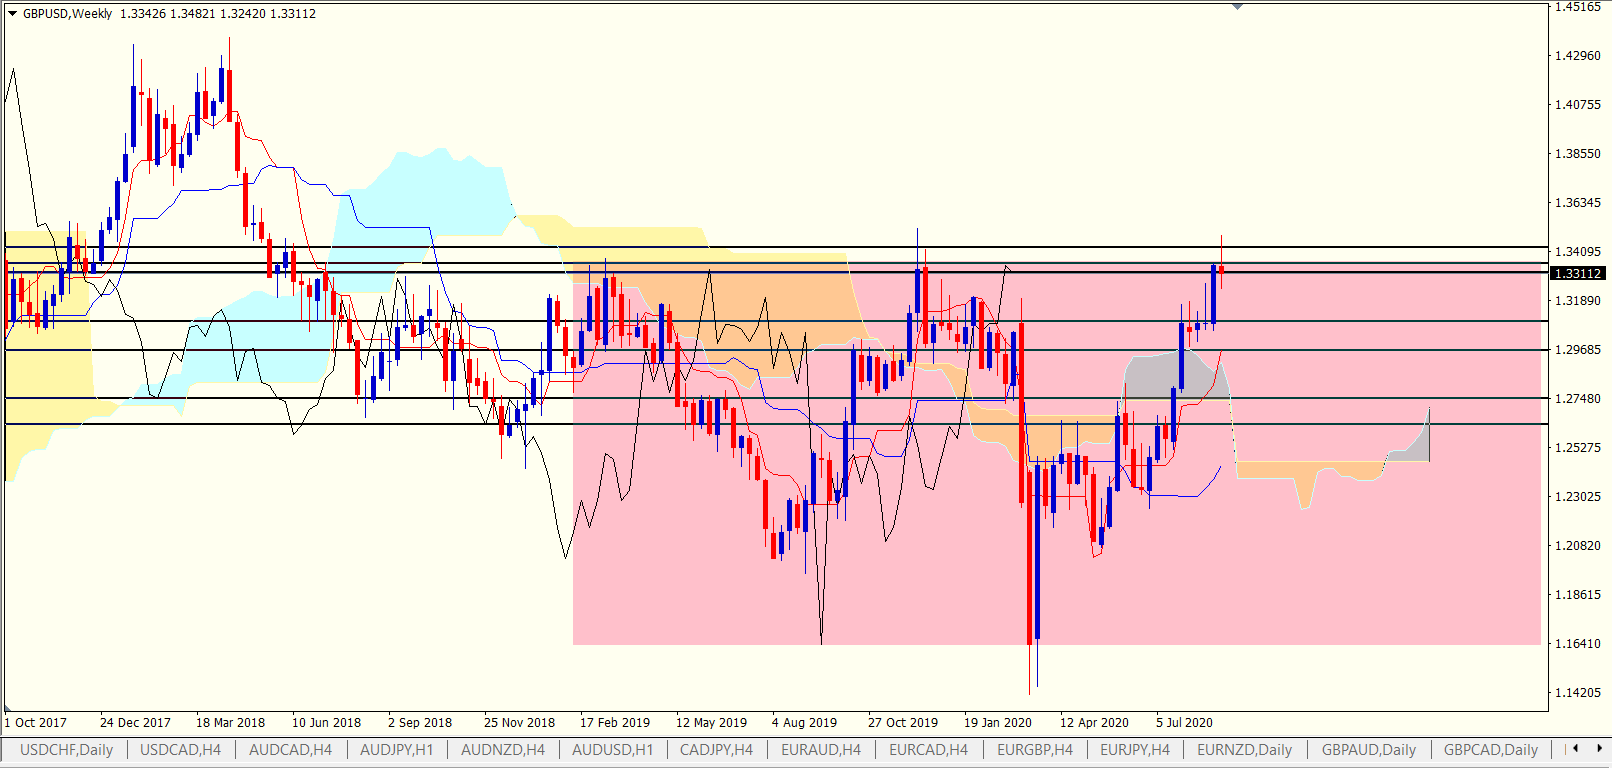Click the highlighted current price label 1.33112 on the axis
The width and height of the screenshot is (1612, 768).
pyautogui.click(x=1577, y=273)
